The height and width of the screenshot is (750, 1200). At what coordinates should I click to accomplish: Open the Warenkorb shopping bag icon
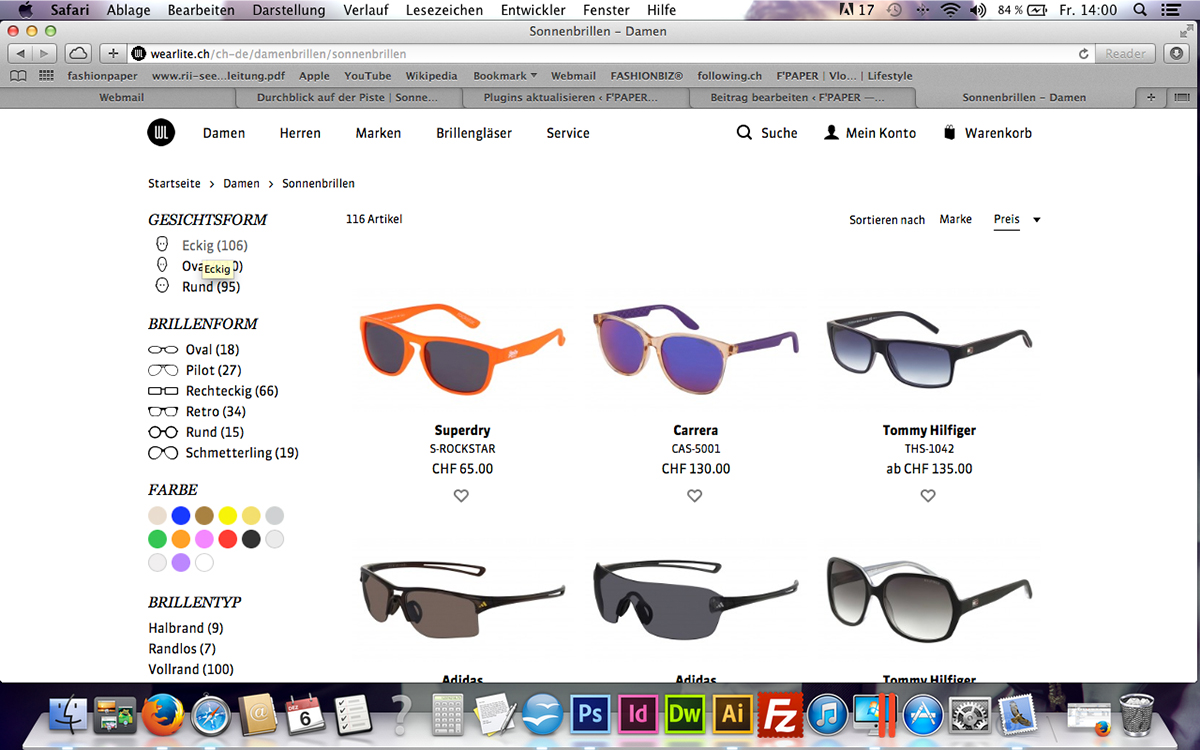click(x=950, y=132)
